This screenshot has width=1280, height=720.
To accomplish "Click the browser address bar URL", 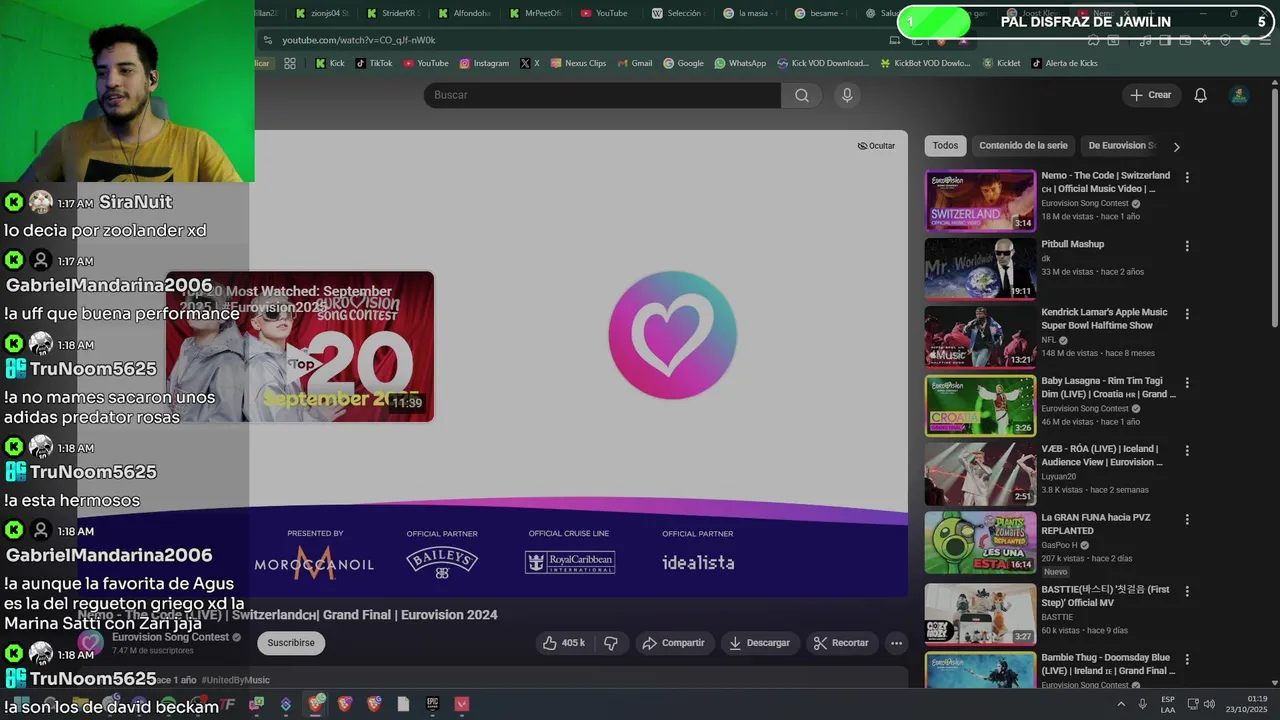I will click(359, 40).
